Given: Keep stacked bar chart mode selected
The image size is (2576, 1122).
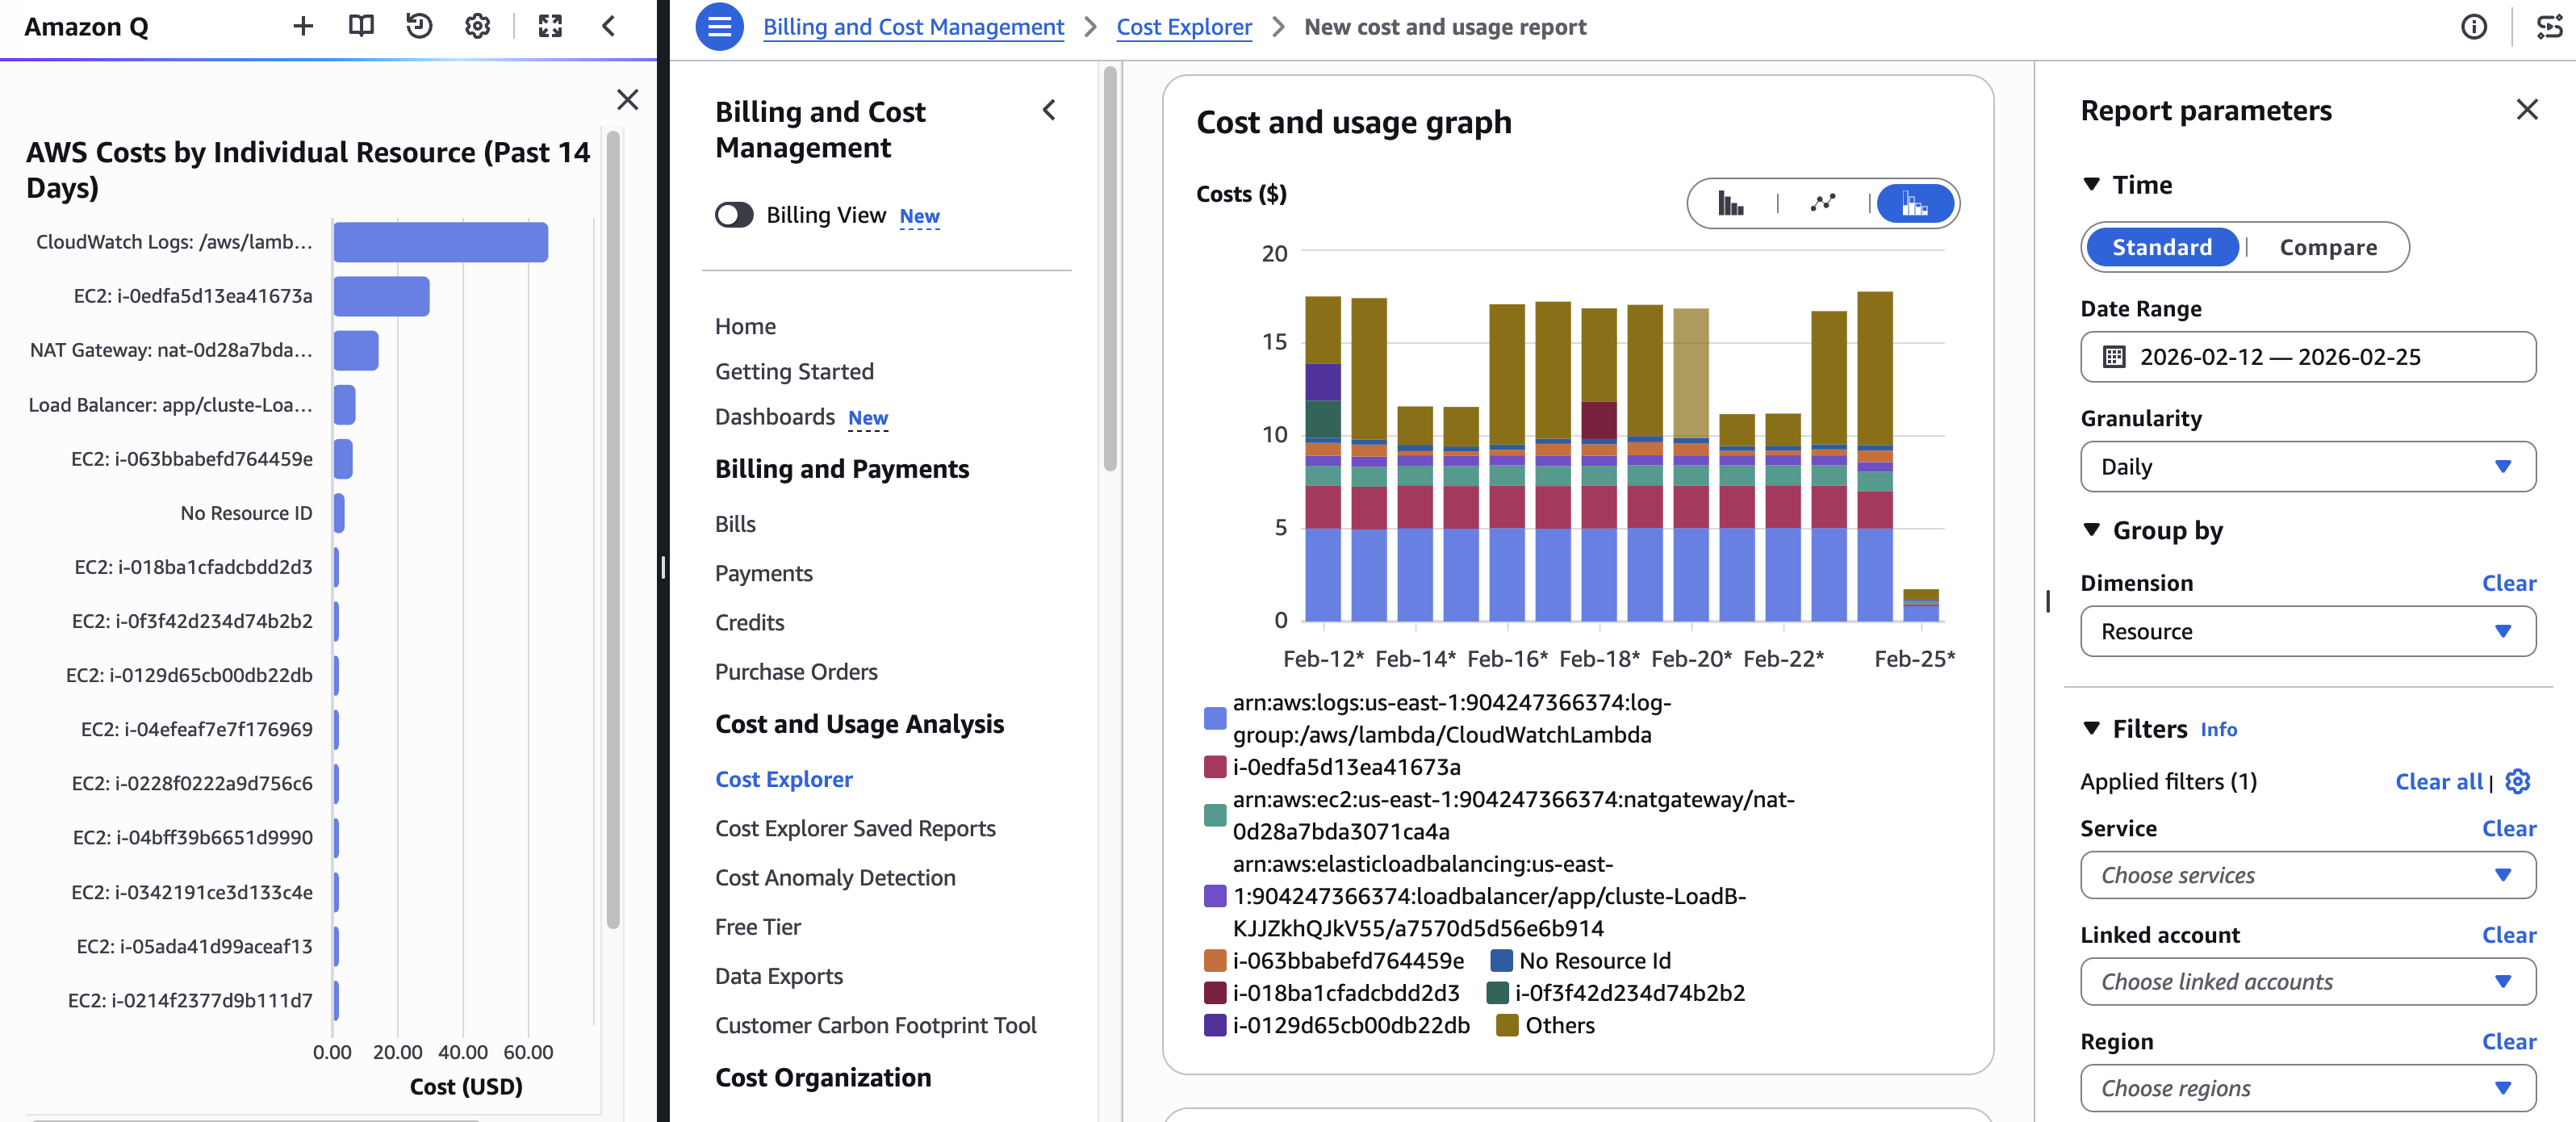Looking at the screenshot, I should (x=1915, y=204).
